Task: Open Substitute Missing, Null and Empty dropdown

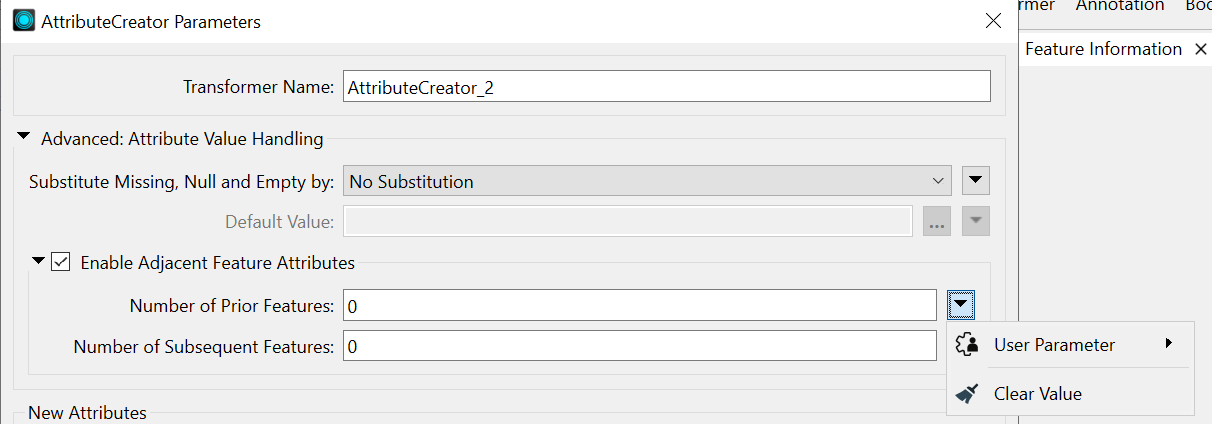Action: click(648, 182)
